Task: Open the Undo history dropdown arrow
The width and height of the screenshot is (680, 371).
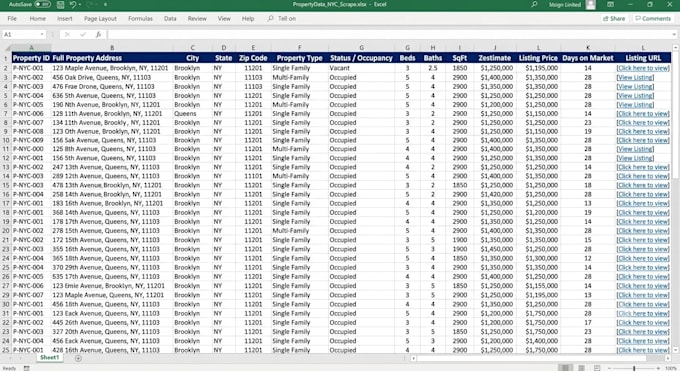Action: pyautogui.click(x=80, y=5)
